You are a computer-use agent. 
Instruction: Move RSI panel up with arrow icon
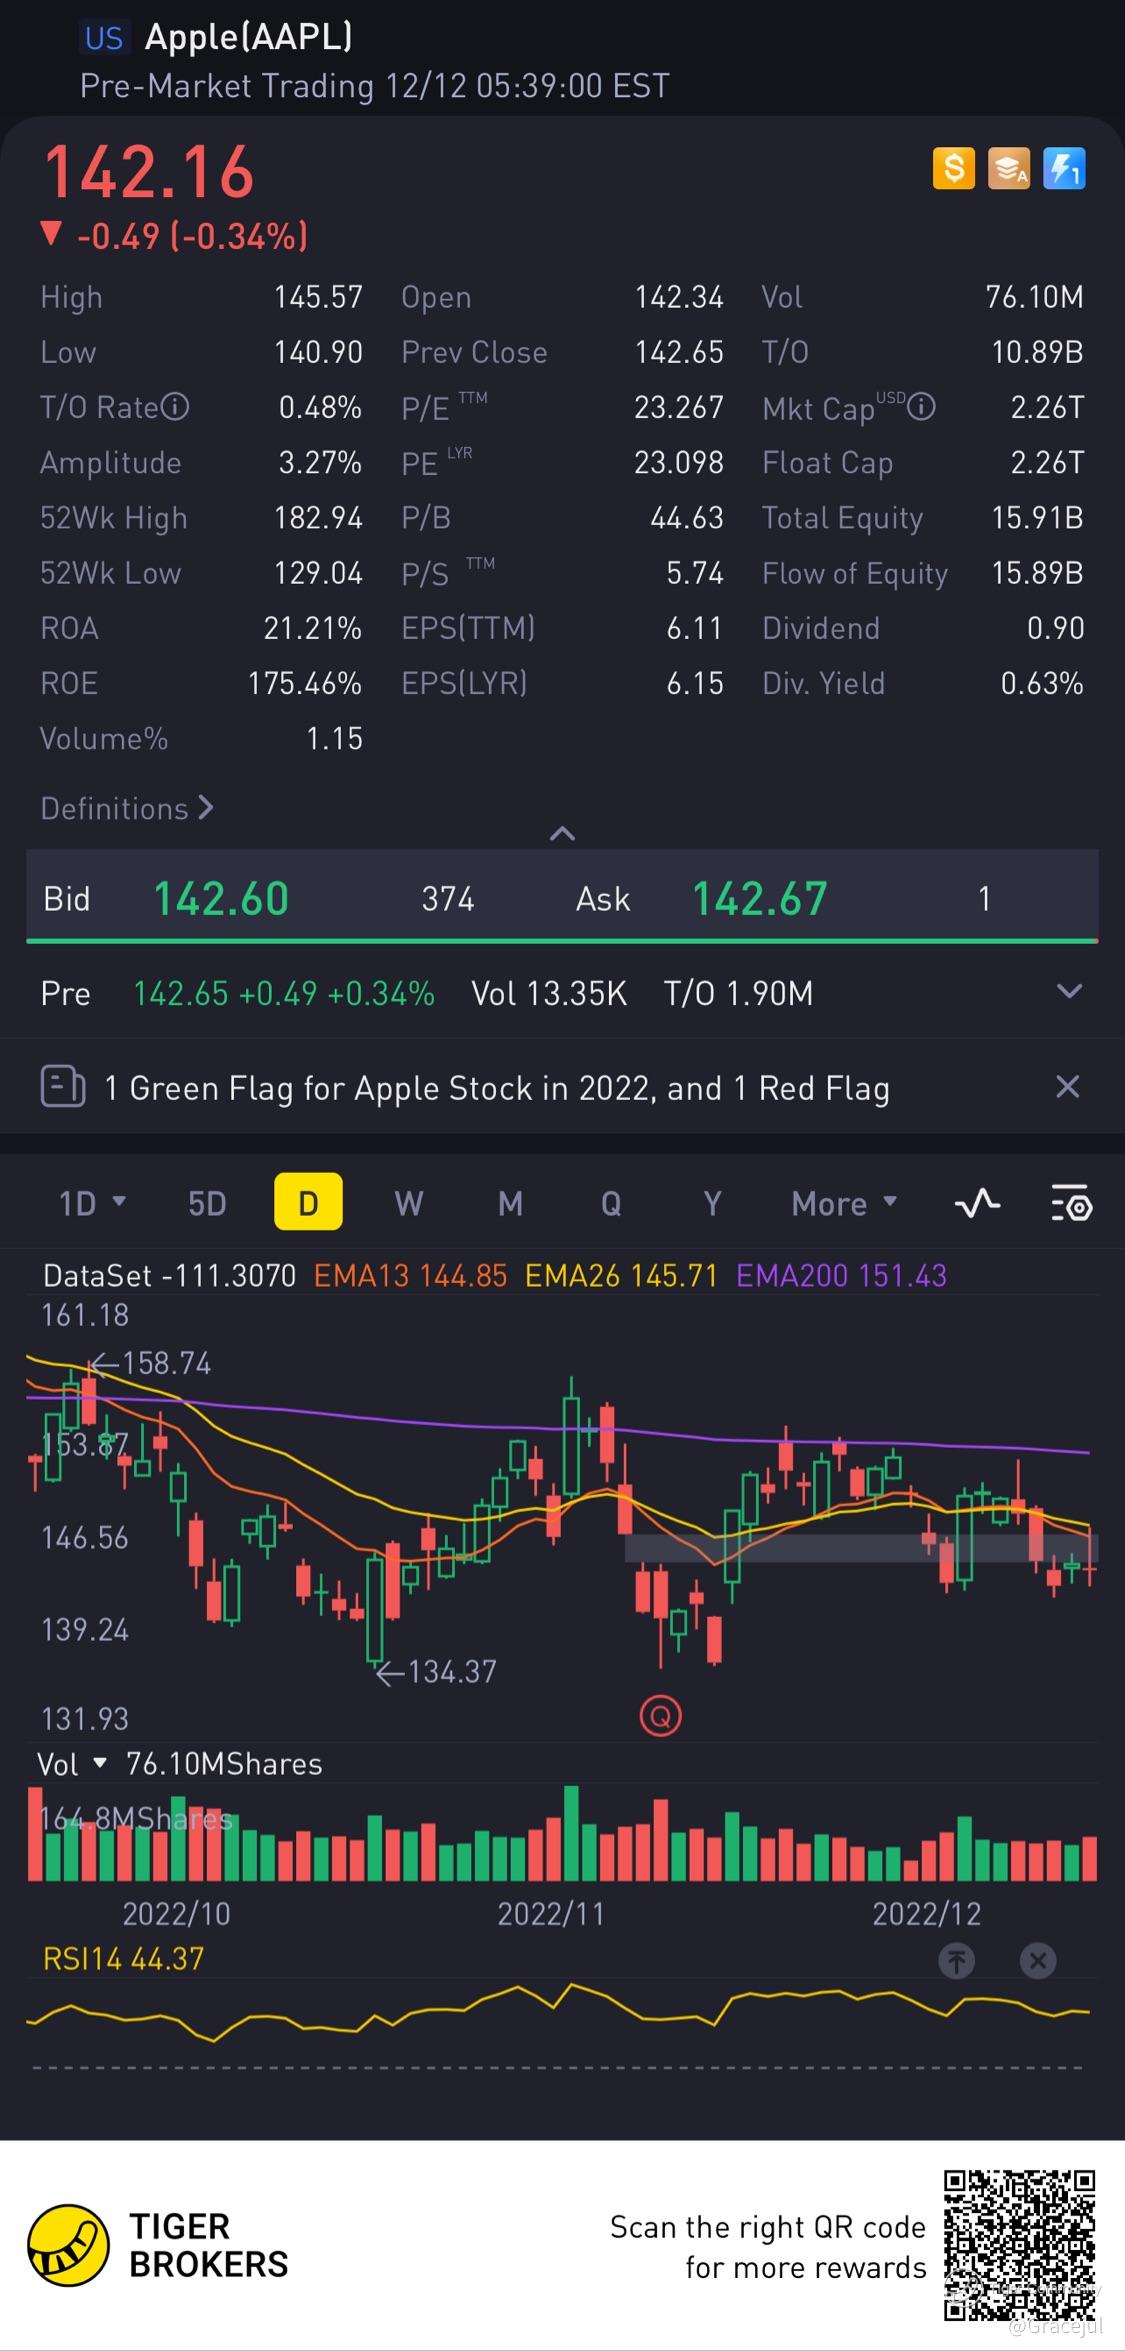[x=957, y=1960]
